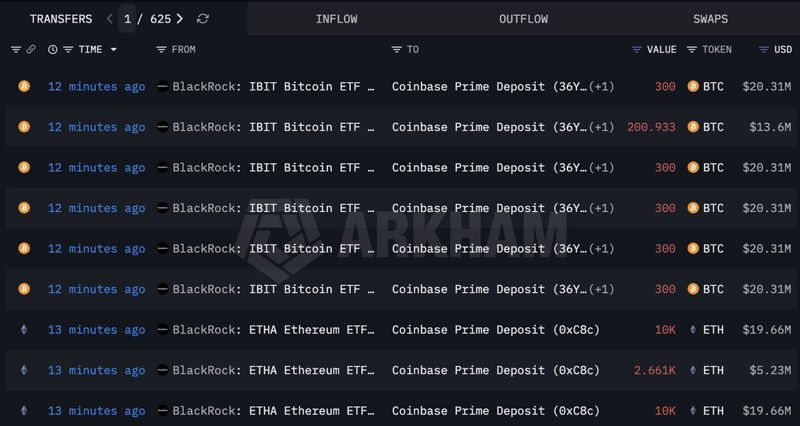The width and height of the screenshot is (800, 426).
Task: Click the refresh transfers icon
Action: 203,19
